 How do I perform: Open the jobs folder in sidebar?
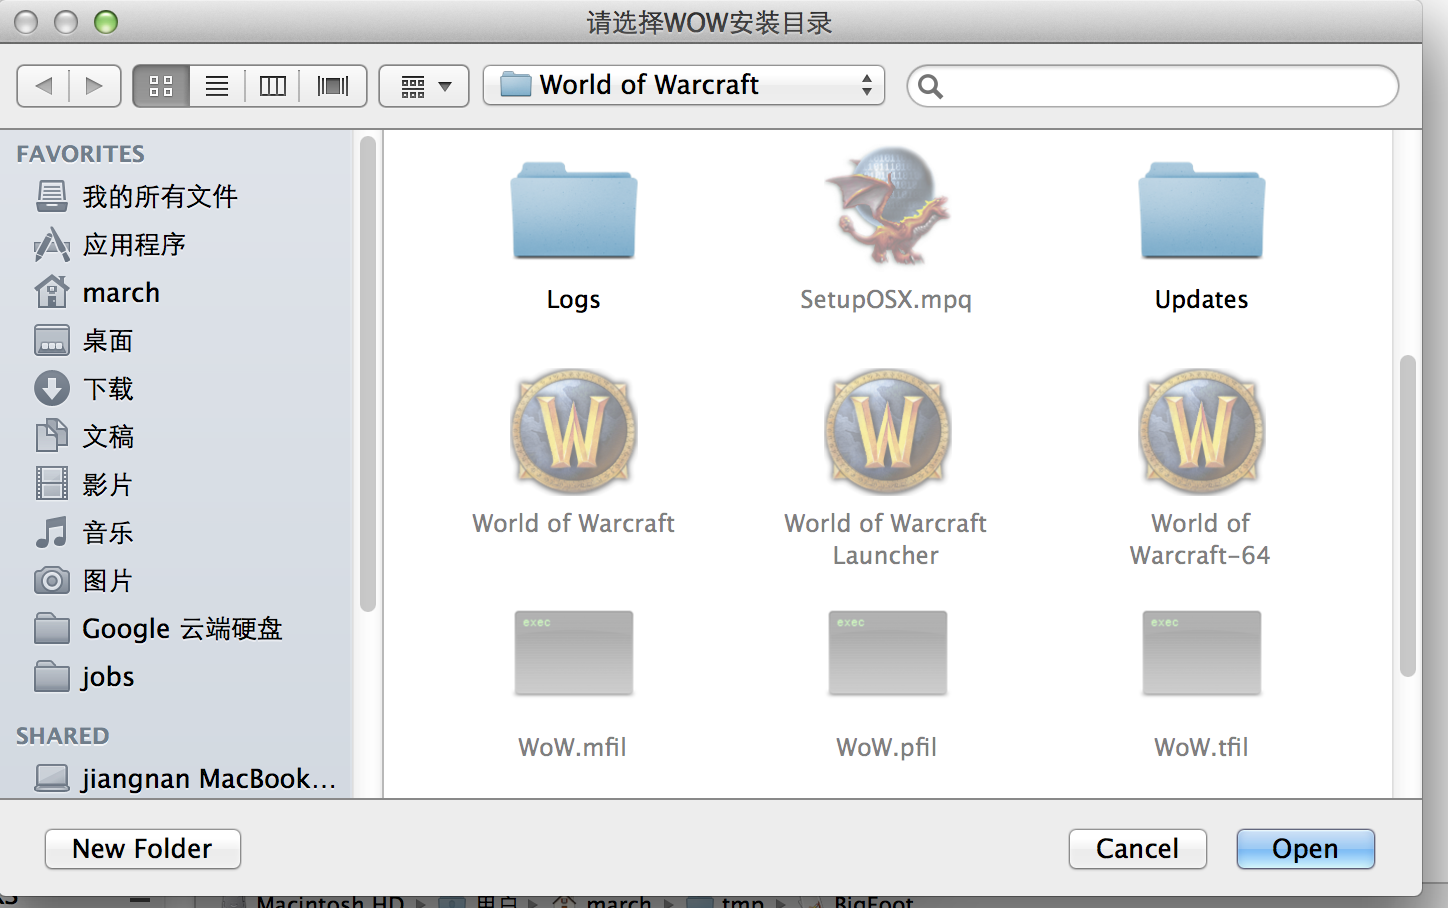click(x=85, y=676)
